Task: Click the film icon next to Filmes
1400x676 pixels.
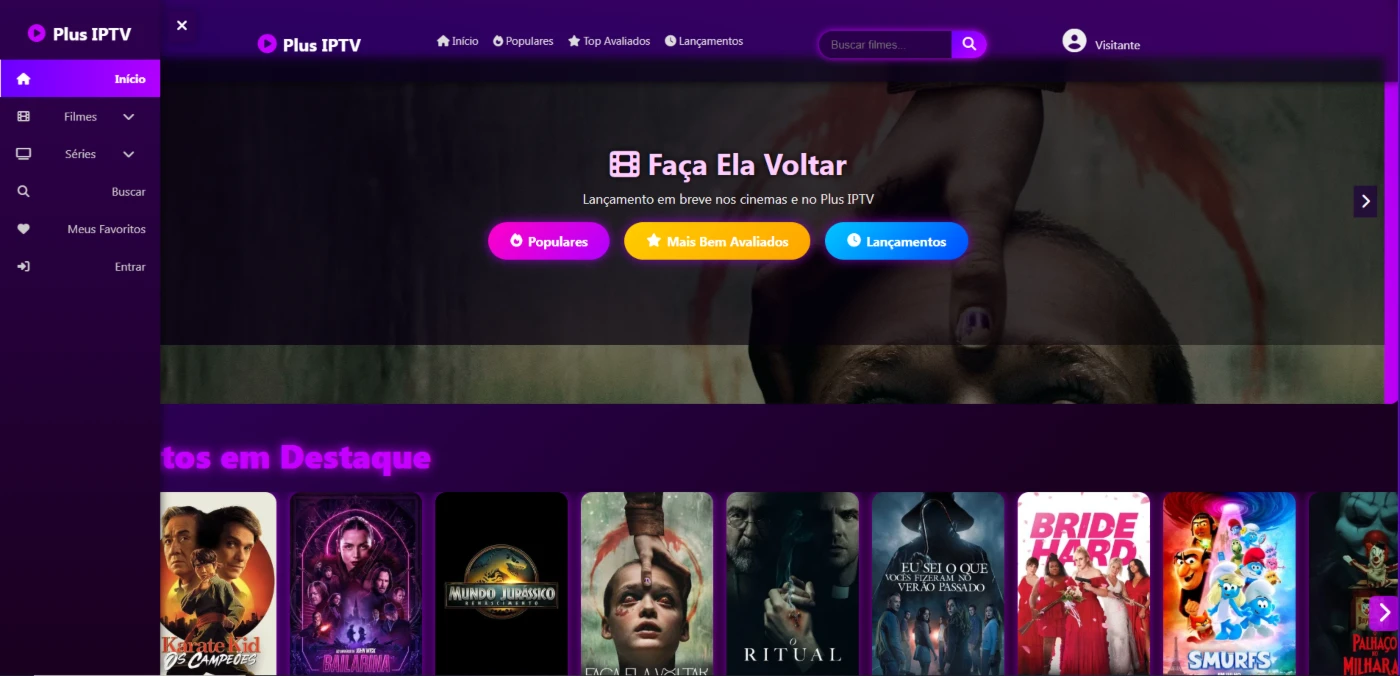Action: coord(24,117)
